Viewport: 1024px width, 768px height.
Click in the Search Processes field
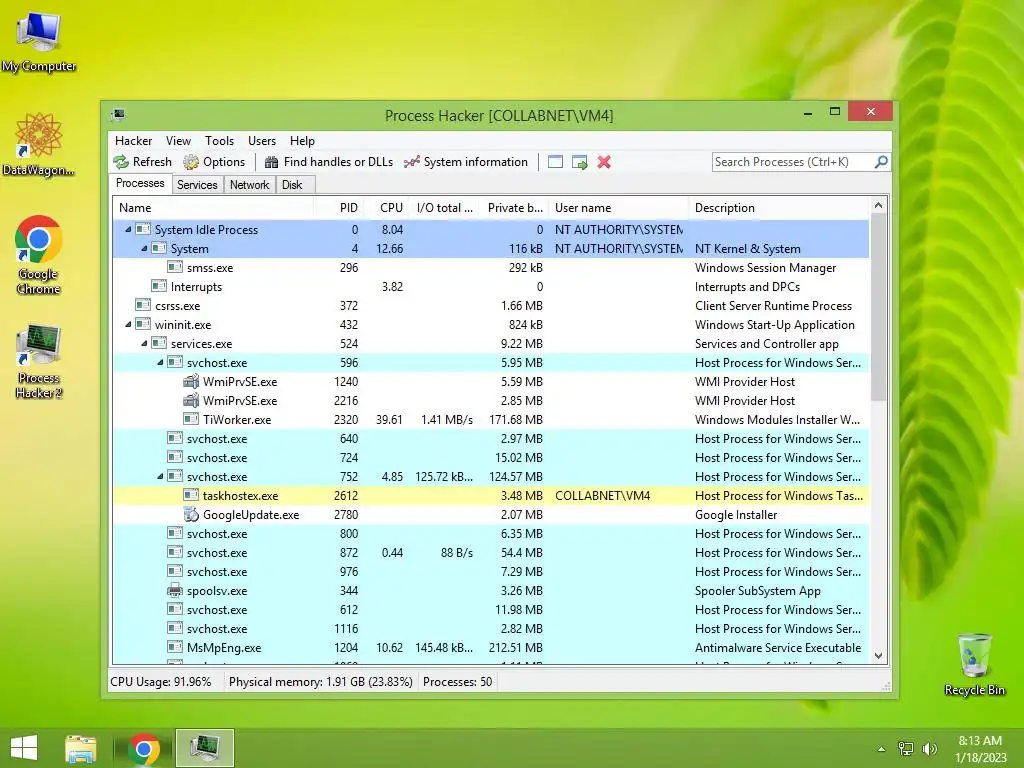coord(792,162)
